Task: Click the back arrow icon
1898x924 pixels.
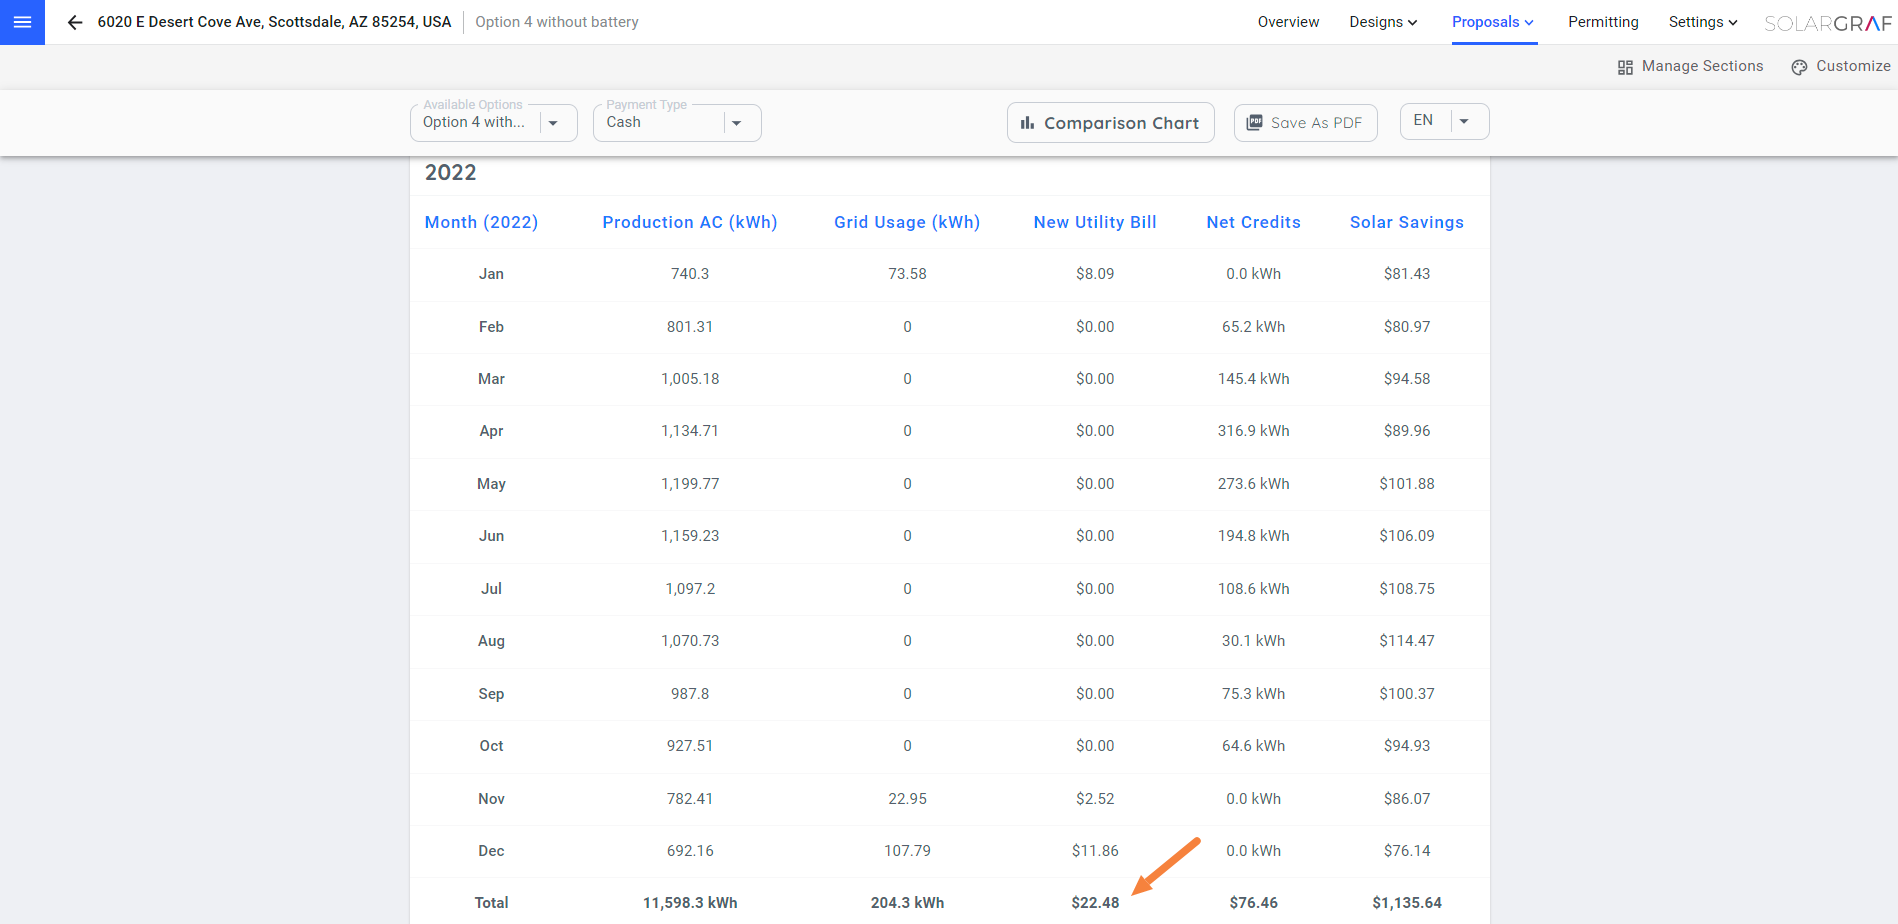Action: coord(75,22)
